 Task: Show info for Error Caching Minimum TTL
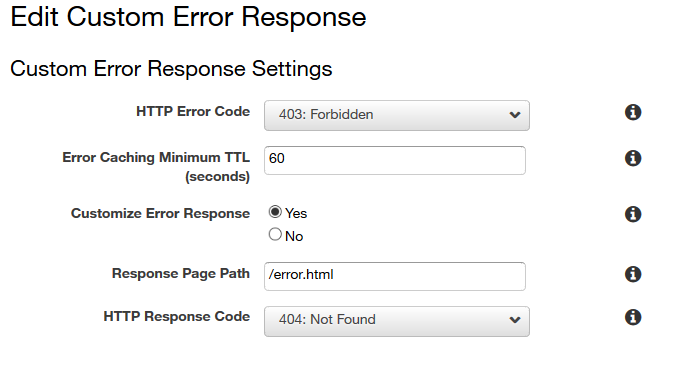[x=633, y=158]
